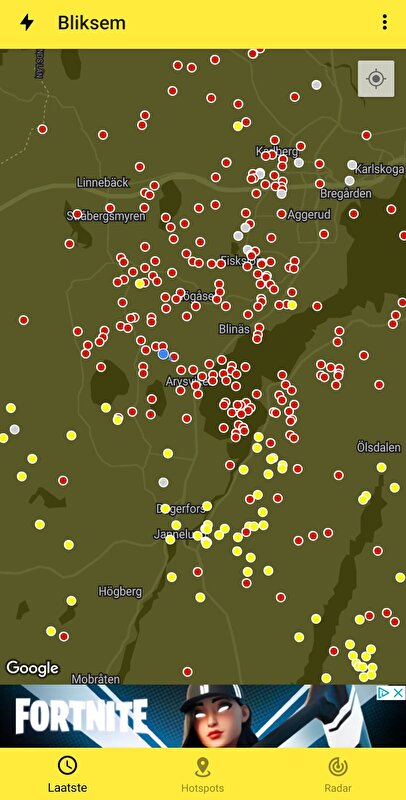The width and height of the screenshot is (406, 800).
Task: Center map on my location
Action: tap(376, 79)
